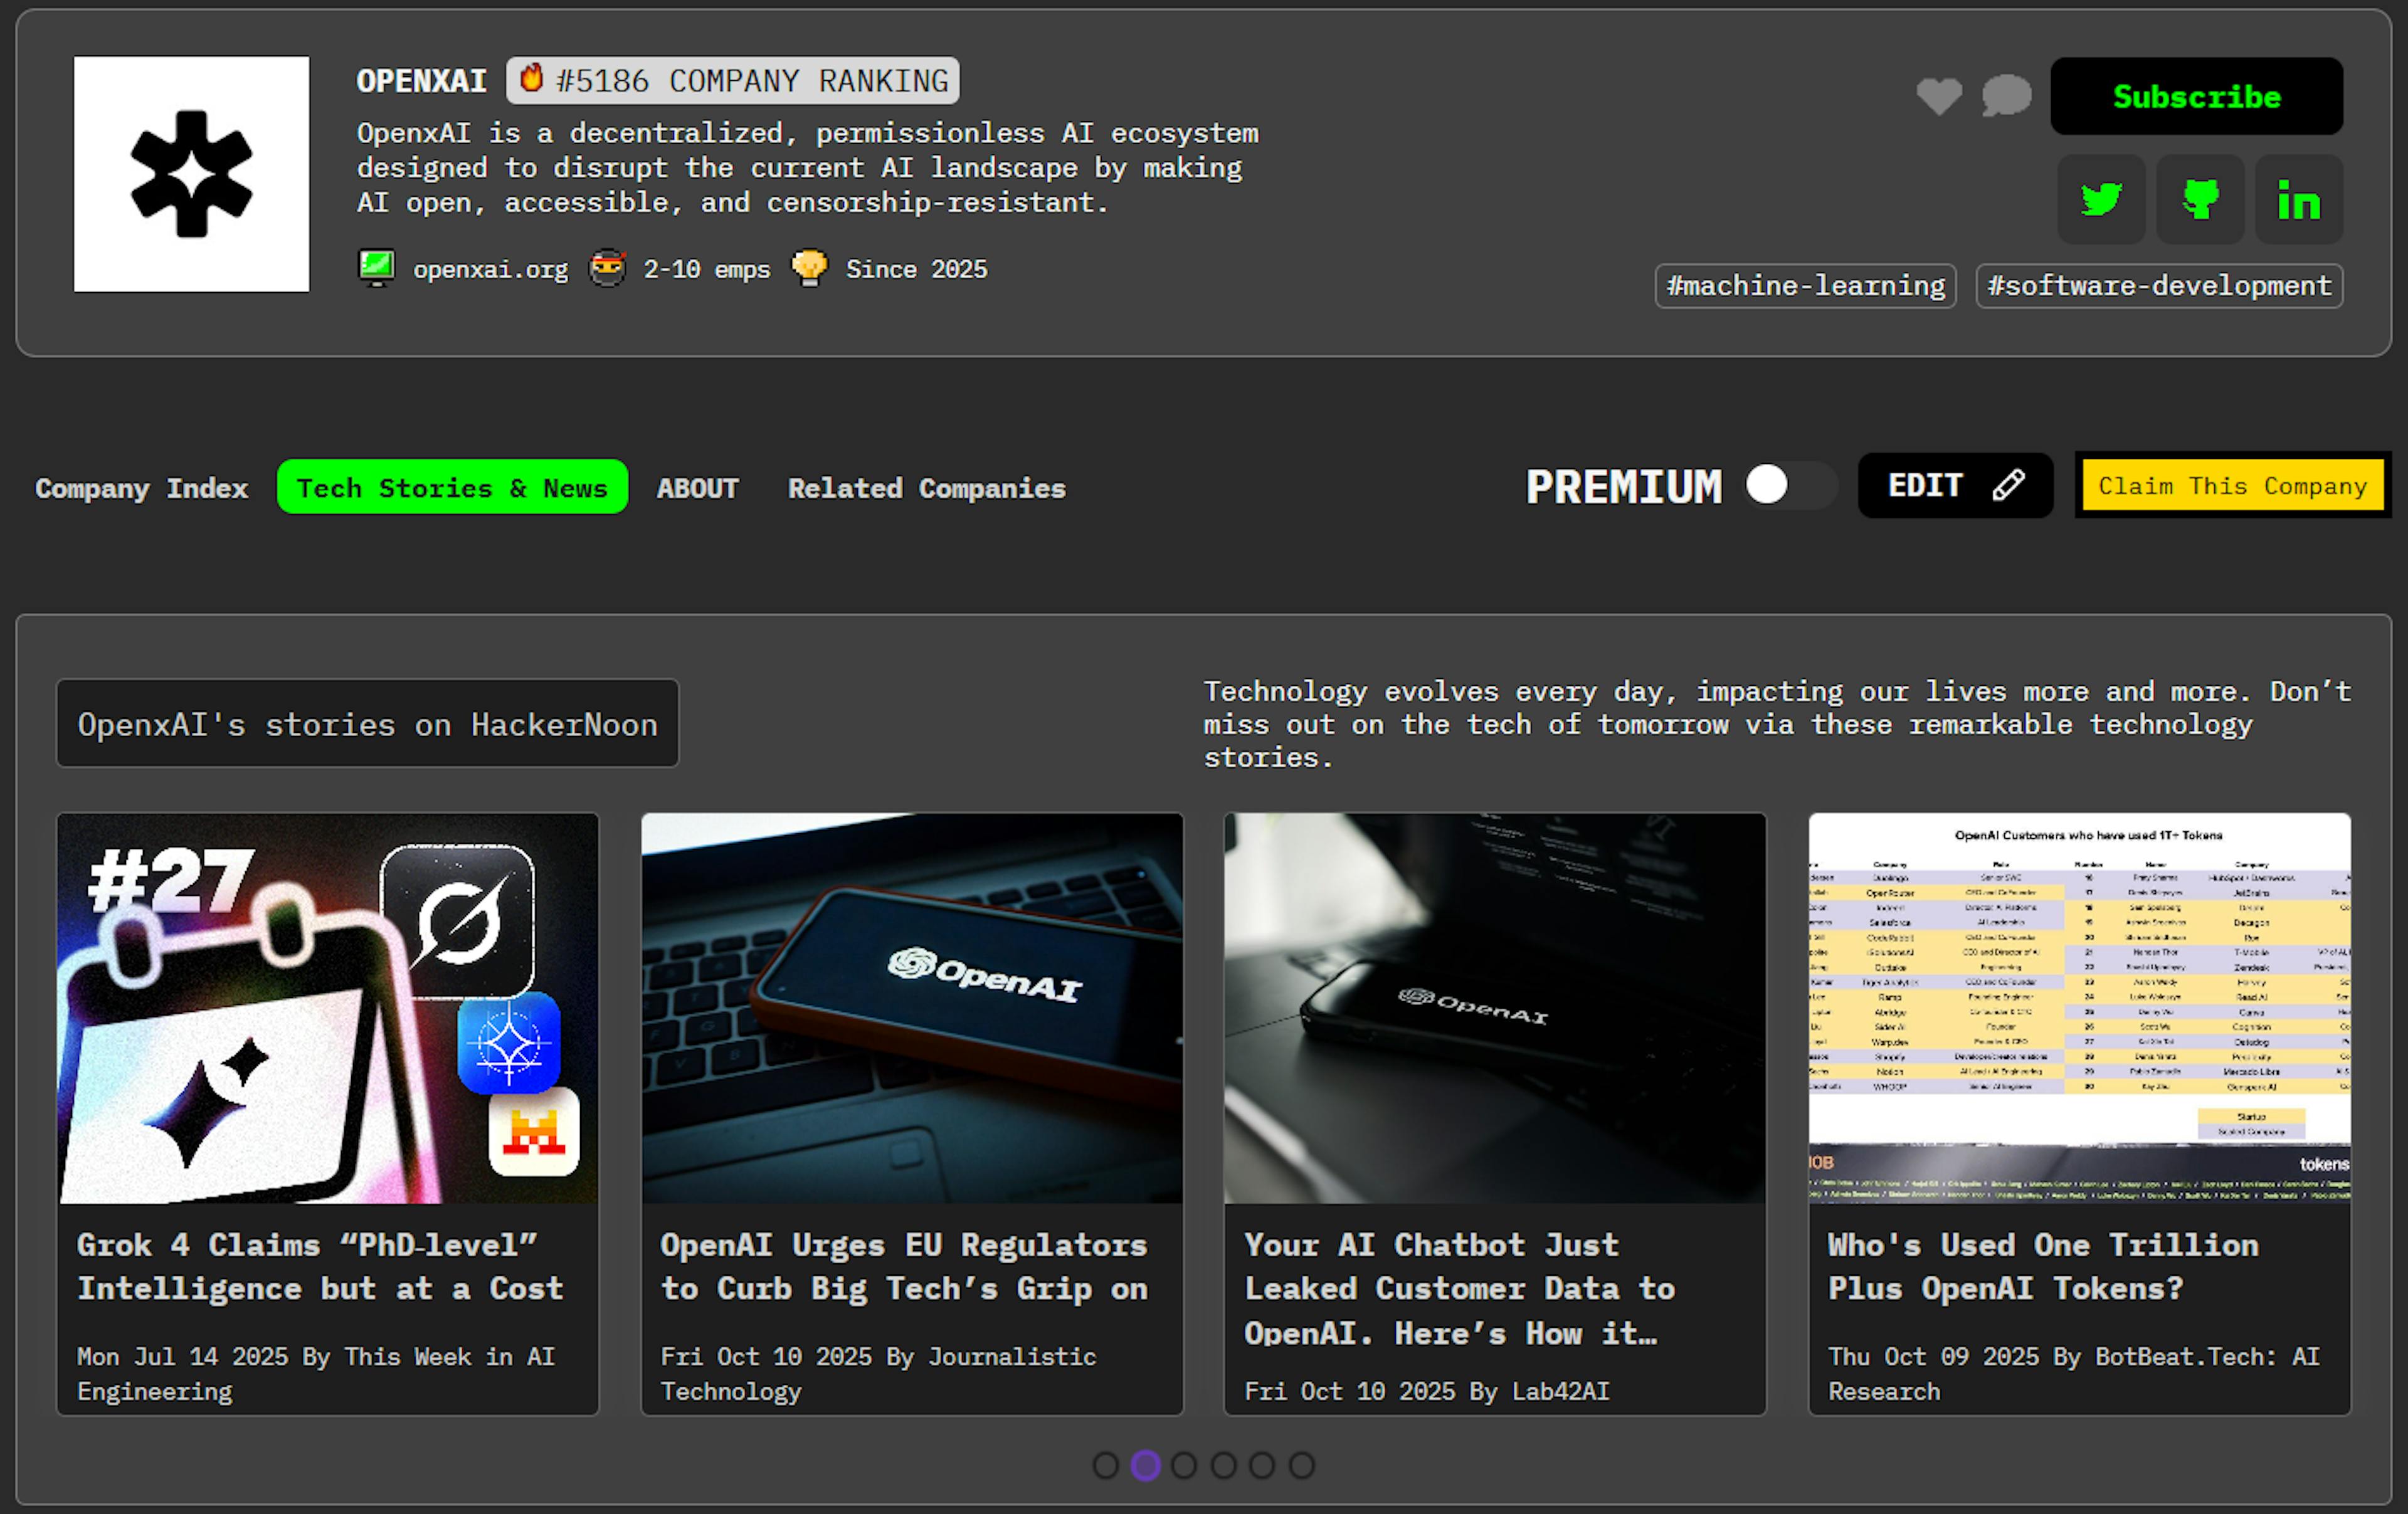The width and height of the screenshot is (2408, 1514).
Task: Select the third carousel pagination dot
Action: coord(1185,1466)
